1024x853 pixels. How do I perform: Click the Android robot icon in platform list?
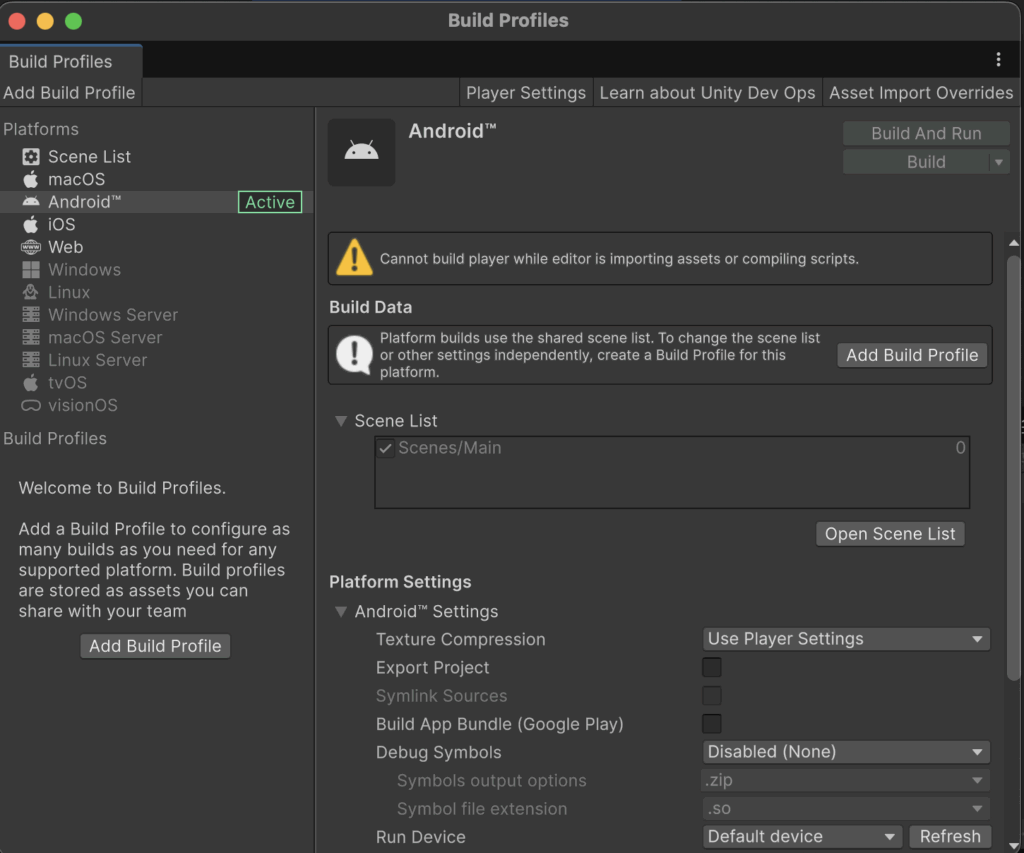[31, 202]
